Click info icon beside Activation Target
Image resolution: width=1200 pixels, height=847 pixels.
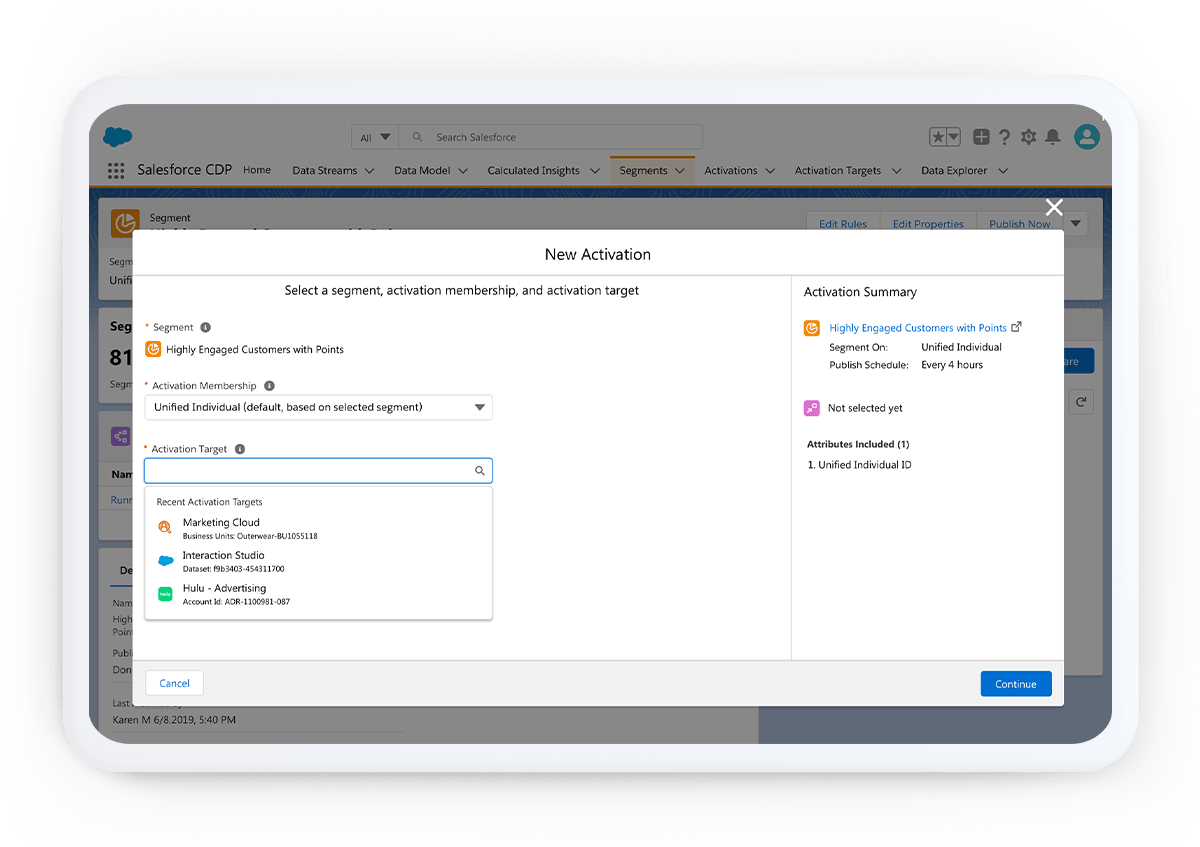click(x=240, y=450)
